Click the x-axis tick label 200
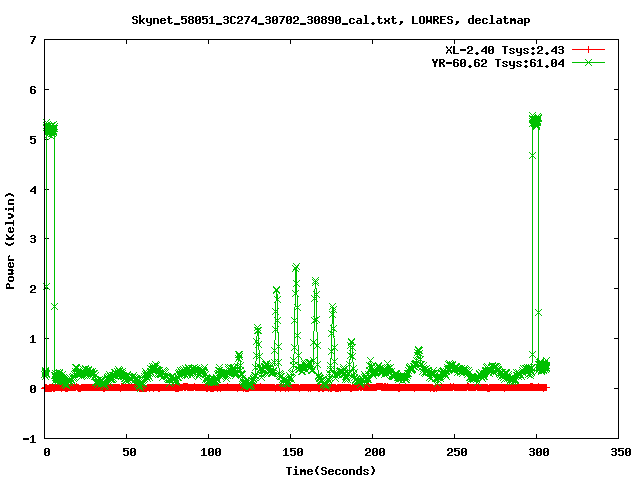Image resolution: width=640 pixels, height=480 pixels. tap(375, 452)
